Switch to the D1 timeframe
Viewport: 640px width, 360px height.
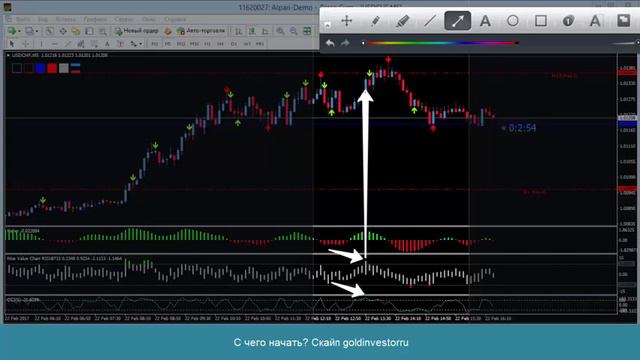(234, 44)
